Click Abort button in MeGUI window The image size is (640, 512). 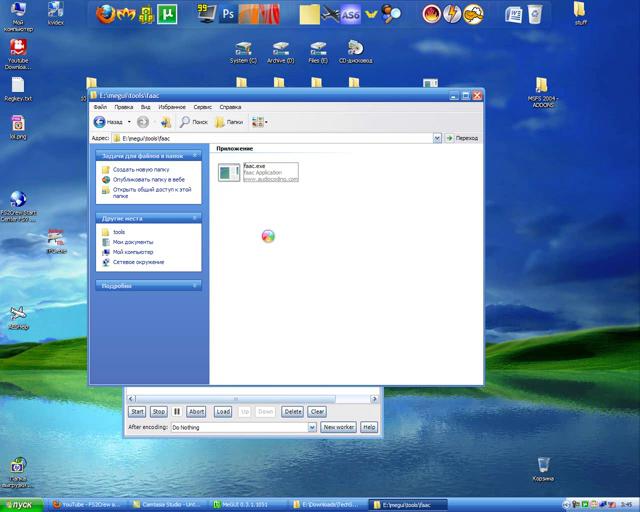[x=196, y=412]
